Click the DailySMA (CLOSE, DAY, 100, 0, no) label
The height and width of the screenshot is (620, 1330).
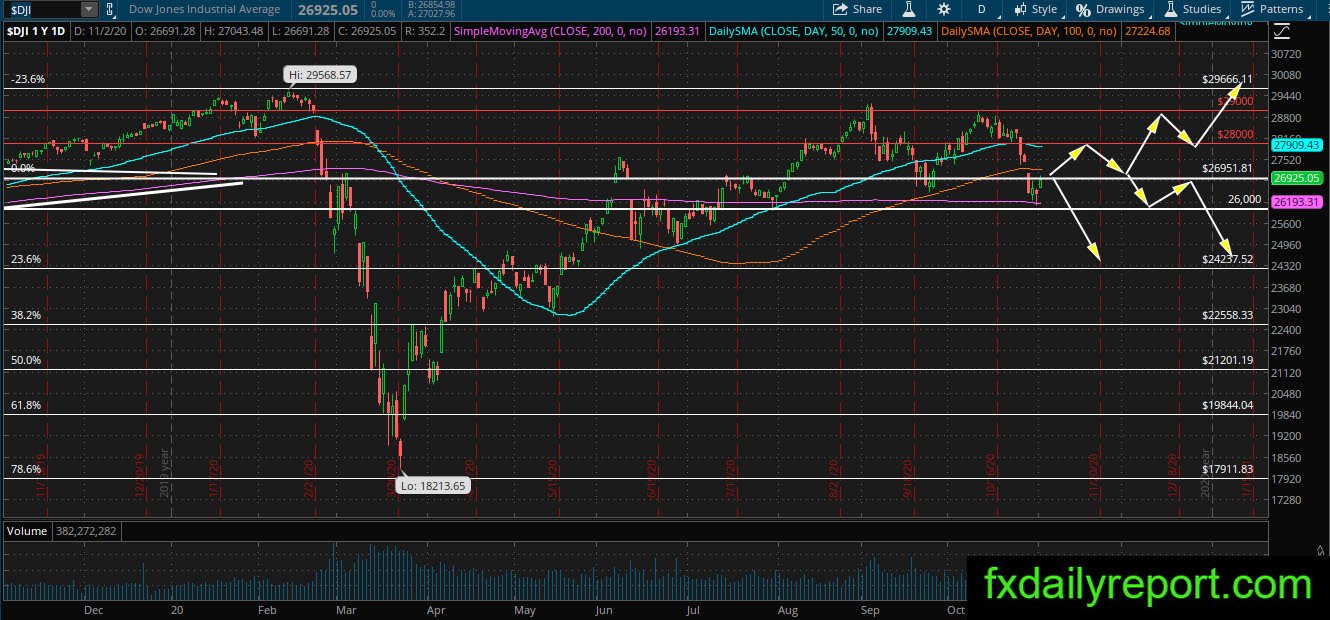pyautogui.click(x=1030, y=32)
